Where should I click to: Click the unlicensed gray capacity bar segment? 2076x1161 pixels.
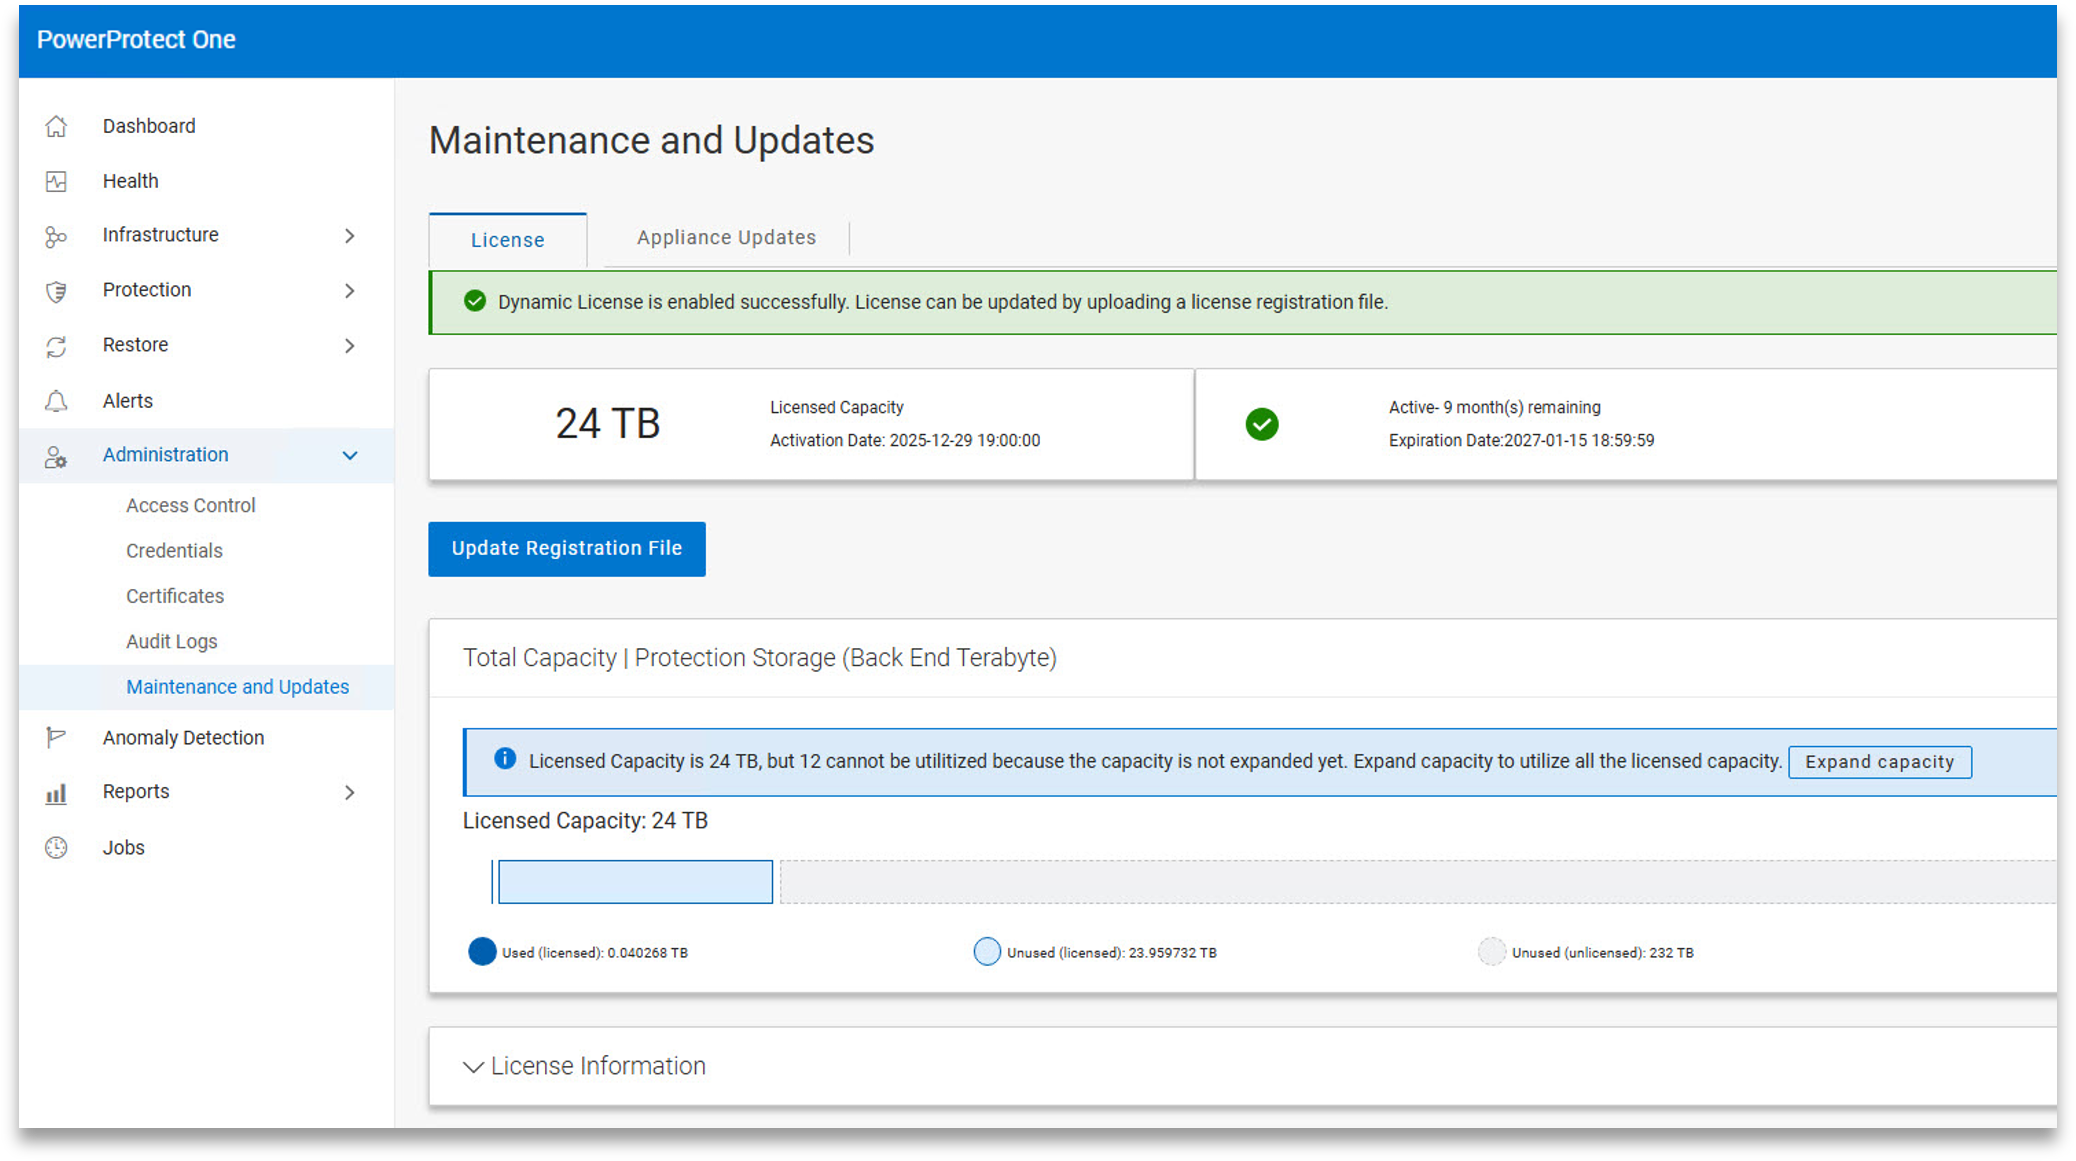pyautogui.click(x=1418, y=882)
